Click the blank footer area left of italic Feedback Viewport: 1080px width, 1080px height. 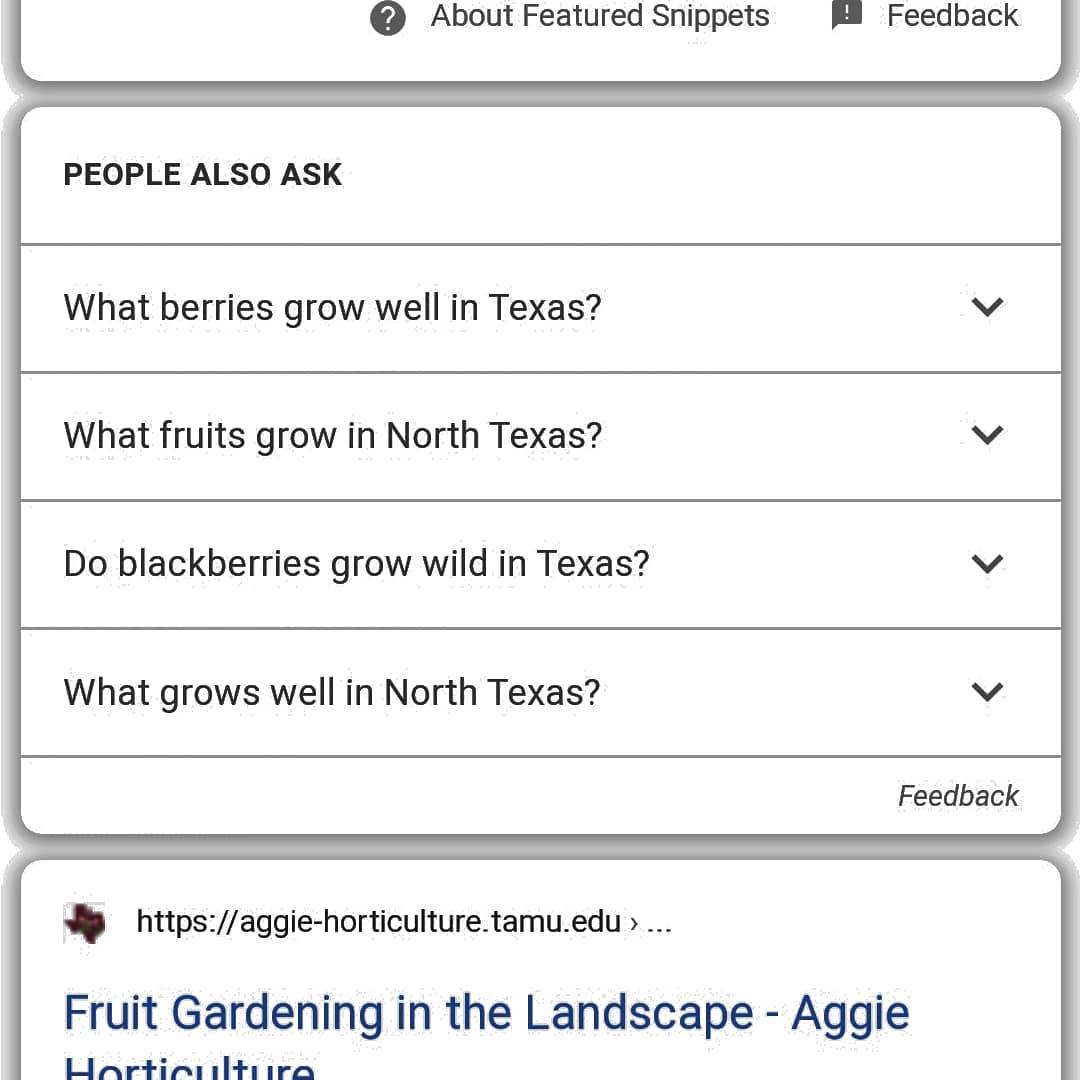coord(450,796)
